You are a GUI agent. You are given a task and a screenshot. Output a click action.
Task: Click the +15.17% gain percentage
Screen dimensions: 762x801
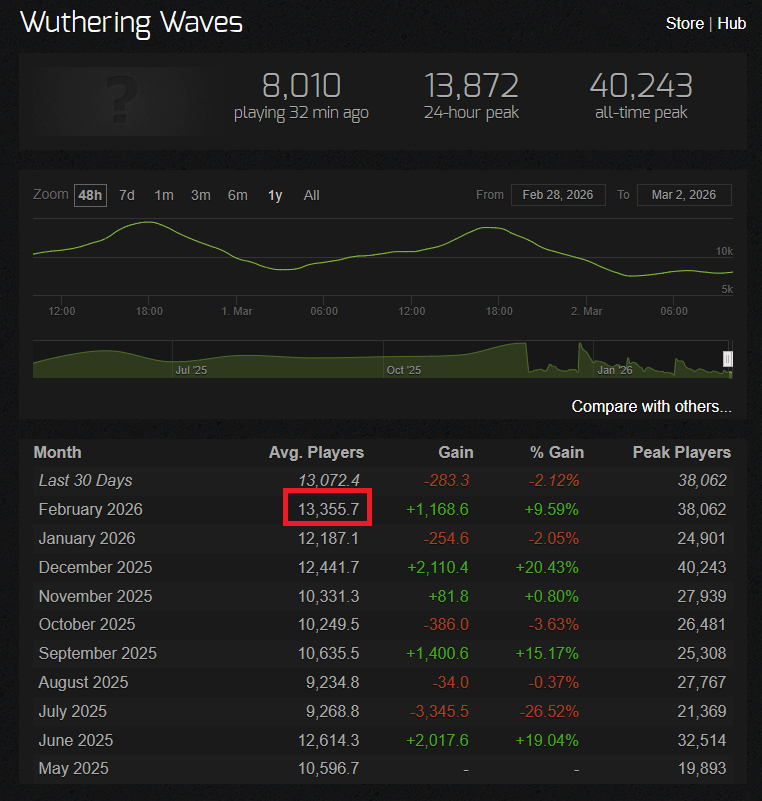point(547,653)
